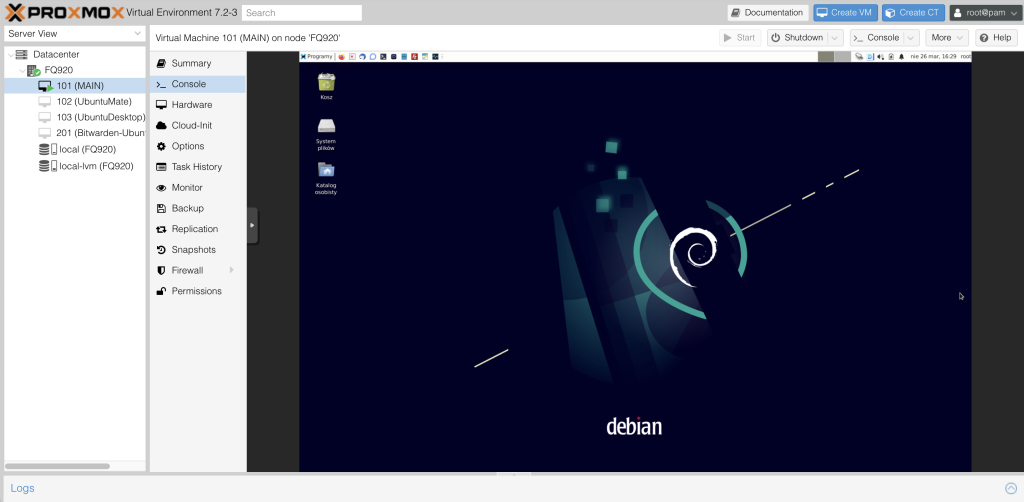Expand the Shutdown dropdown arrow
The image size is (1024, 502).
pos(835,38)
